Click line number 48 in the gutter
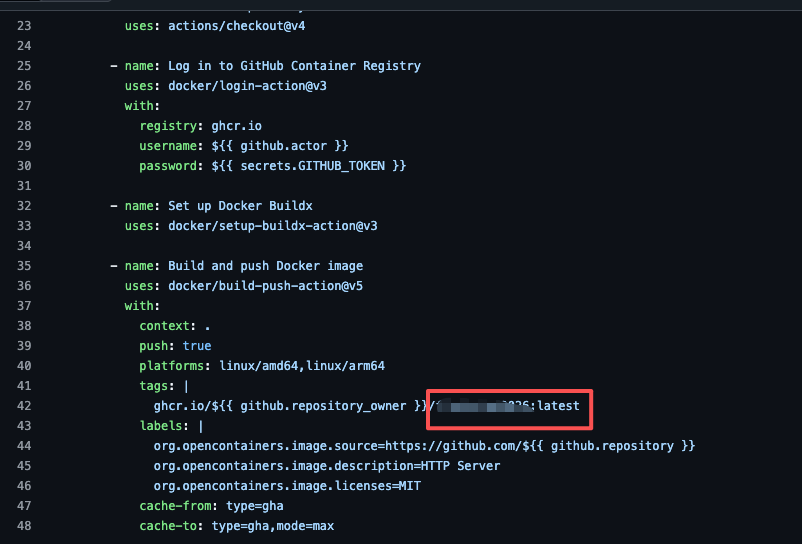 pos(26,526)
